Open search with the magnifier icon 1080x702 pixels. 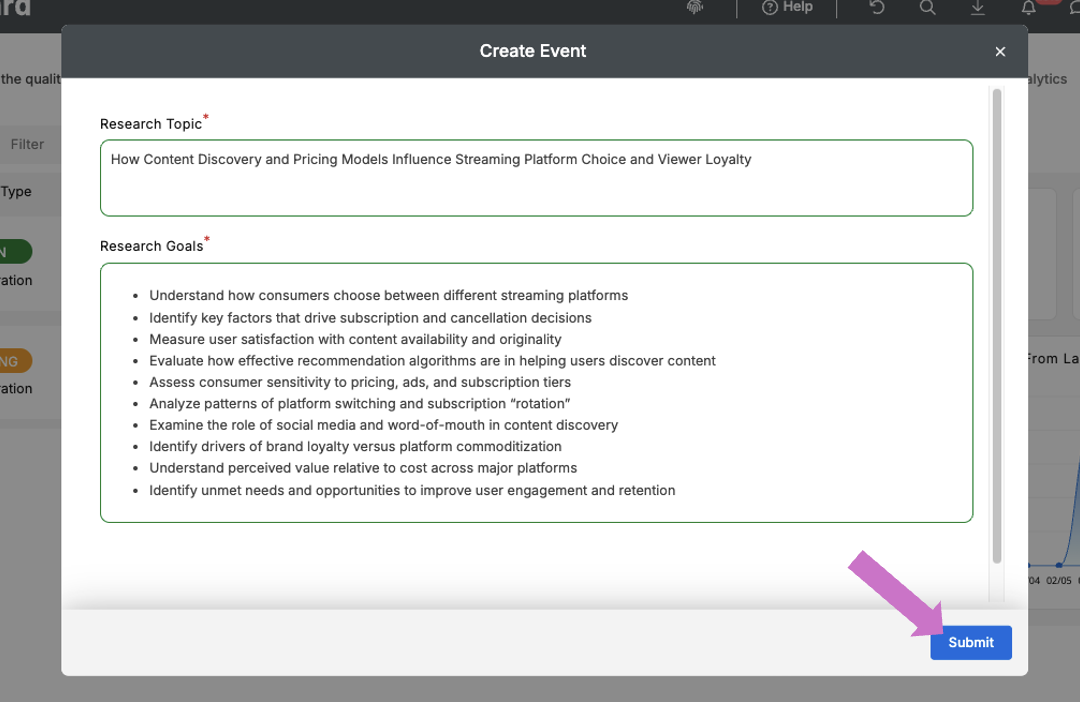click(x=927, y=8)
